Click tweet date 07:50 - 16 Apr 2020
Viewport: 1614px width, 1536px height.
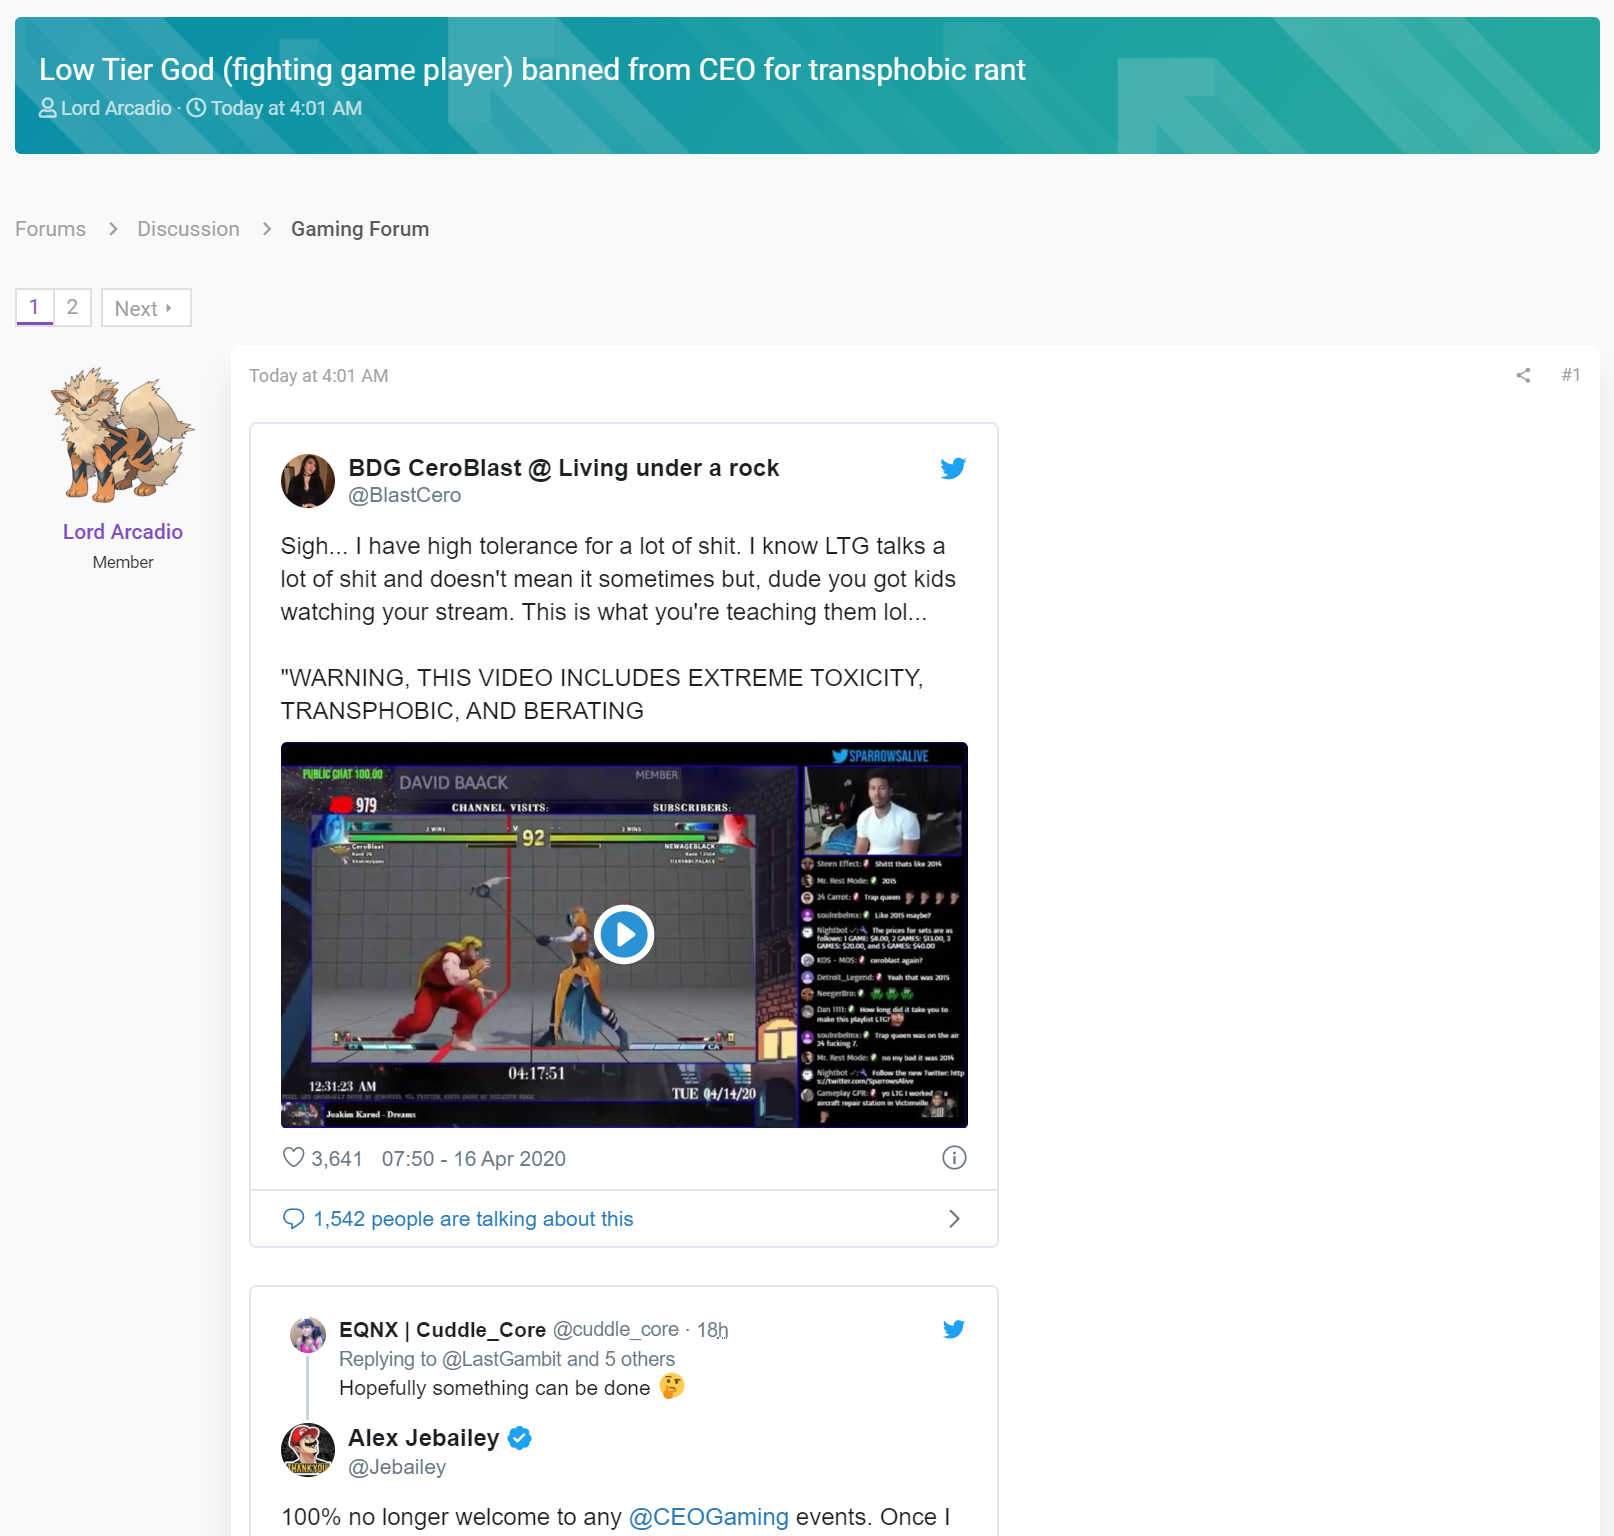click(474, 1159)
